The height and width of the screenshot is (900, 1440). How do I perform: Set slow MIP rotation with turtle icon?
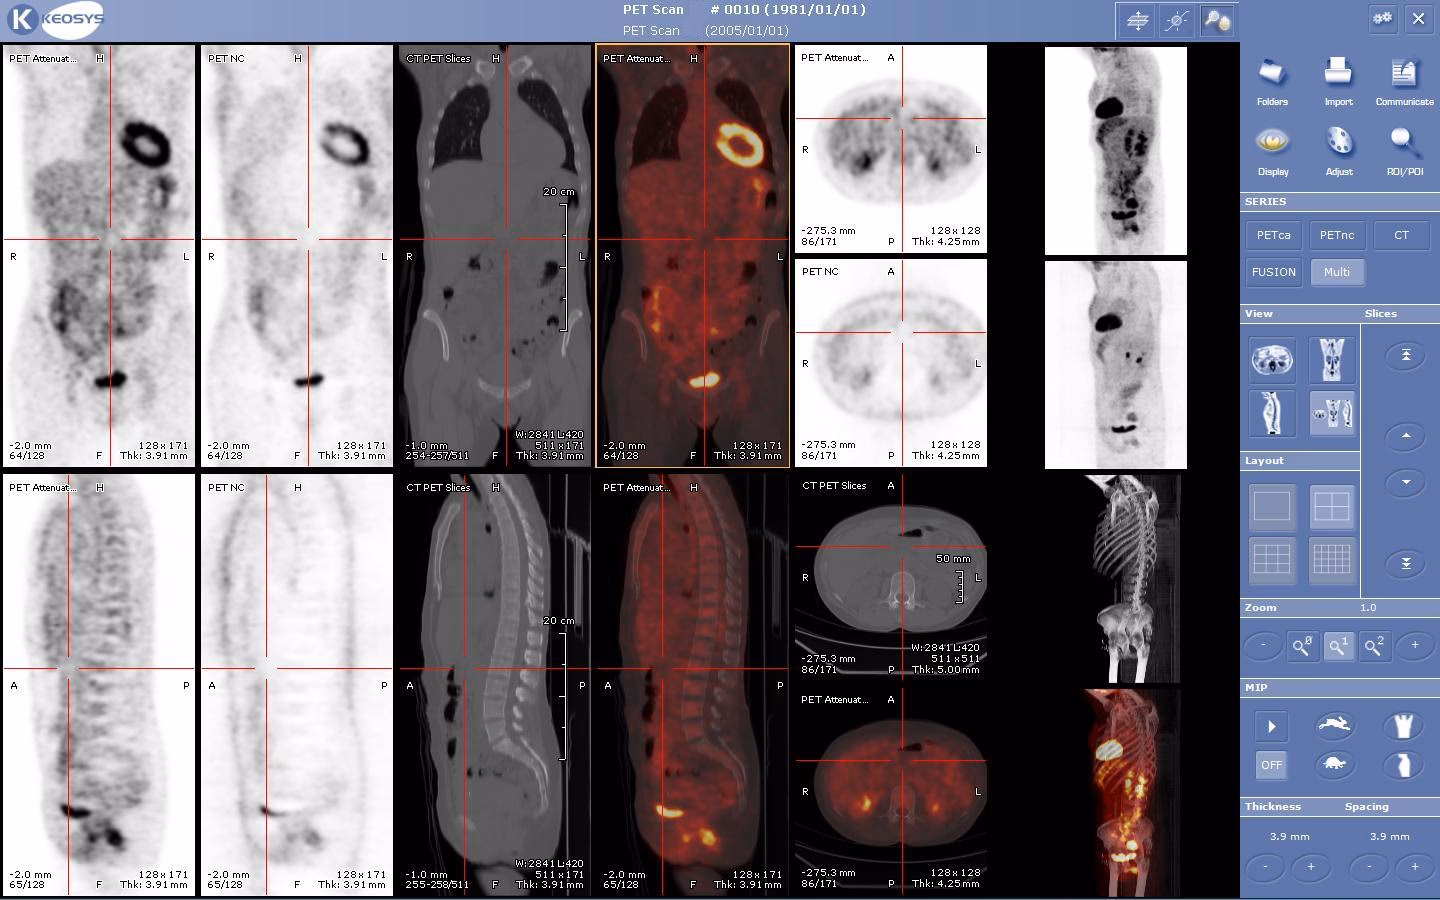click(1336, 765)
